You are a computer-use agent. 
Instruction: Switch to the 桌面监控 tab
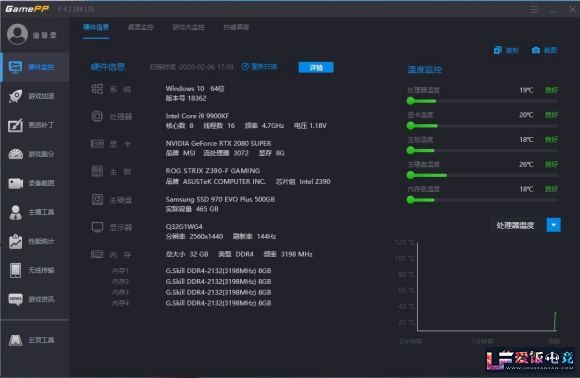141,27
